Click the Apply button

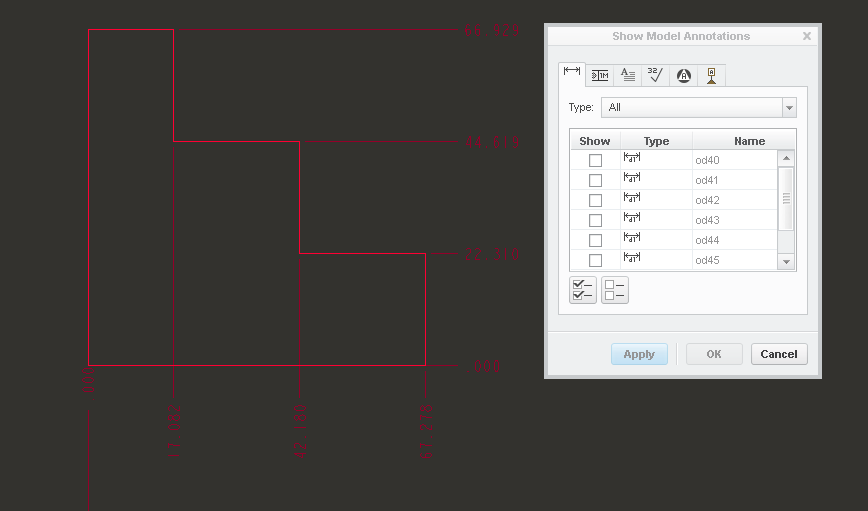[x=639, y=354]
